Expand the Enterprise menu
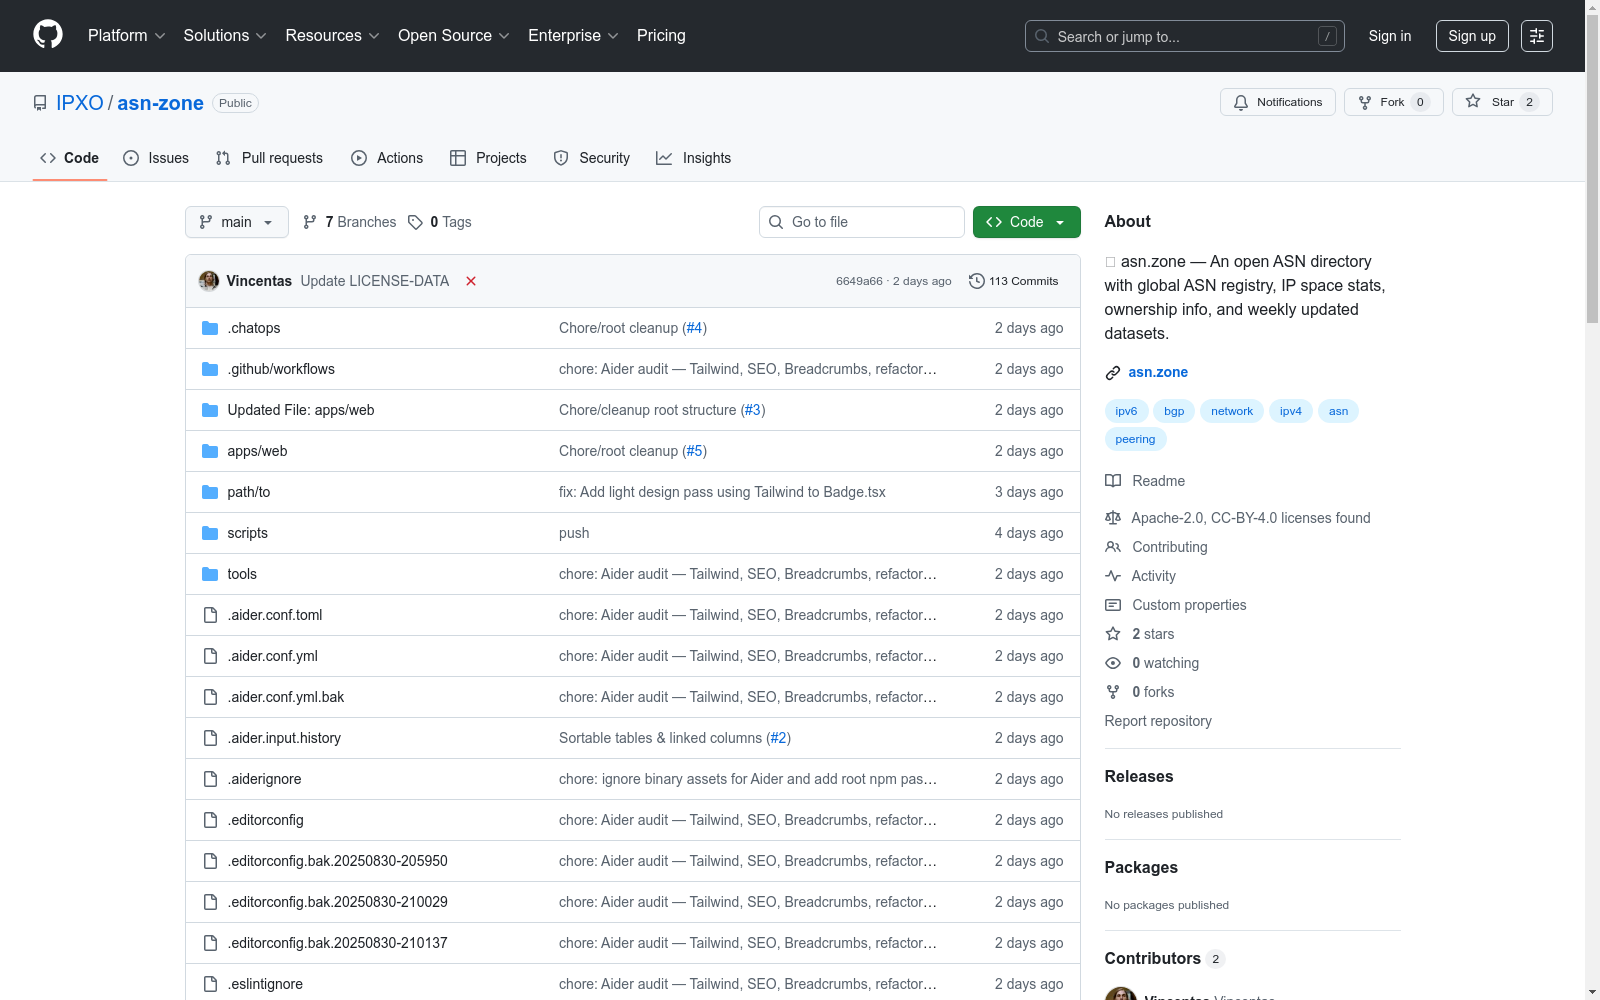The image size is (1600, 1000). [x=574, y=36]
